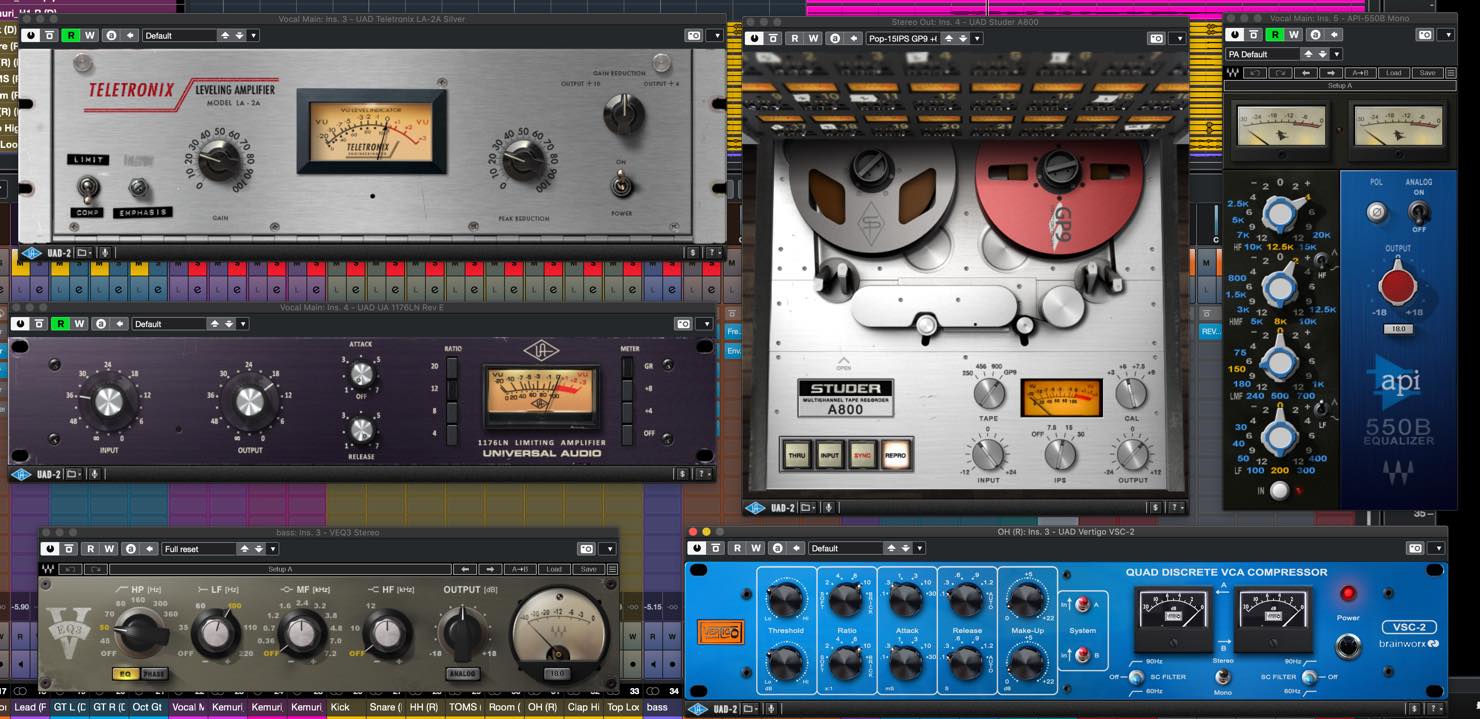Toggle the IN button on API-550B
Screen dimensions: 1480x719
click(x=1278, y=490)
